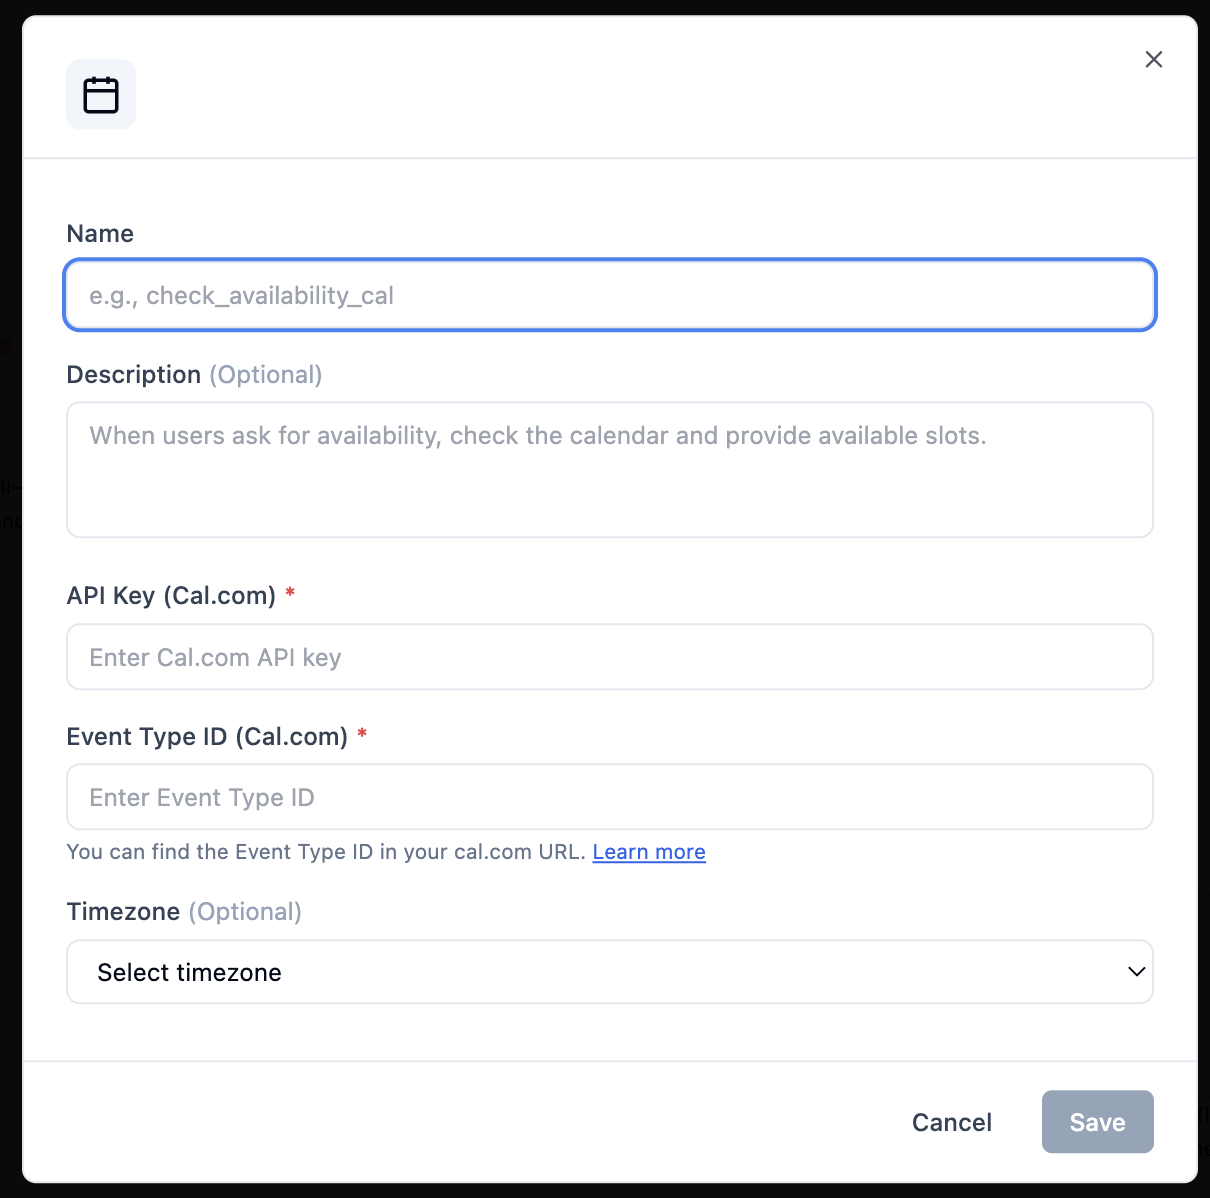Focus the Name input field
The image size is (1210, 1198).
pyautogui.click(x=610, y=296)
